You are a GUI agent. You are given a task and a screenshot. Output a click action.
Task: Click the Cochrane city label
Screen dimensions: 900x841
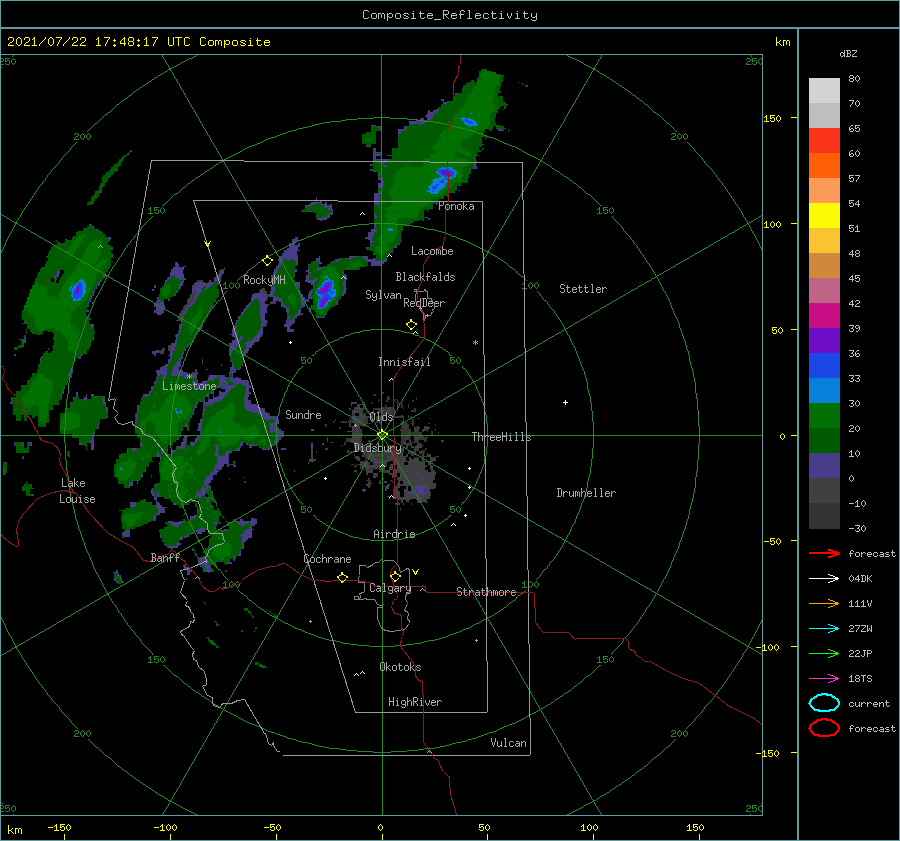(327, 559)
